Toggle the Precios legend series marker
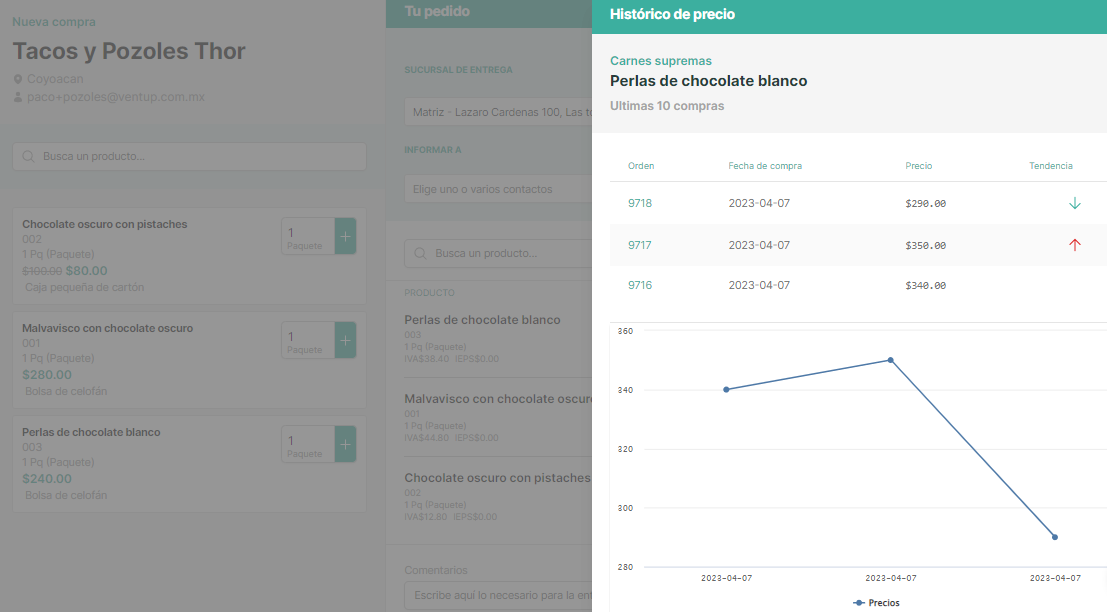Image resolution: width=1107 pixels, height=612 pixels. click(859, 603)
